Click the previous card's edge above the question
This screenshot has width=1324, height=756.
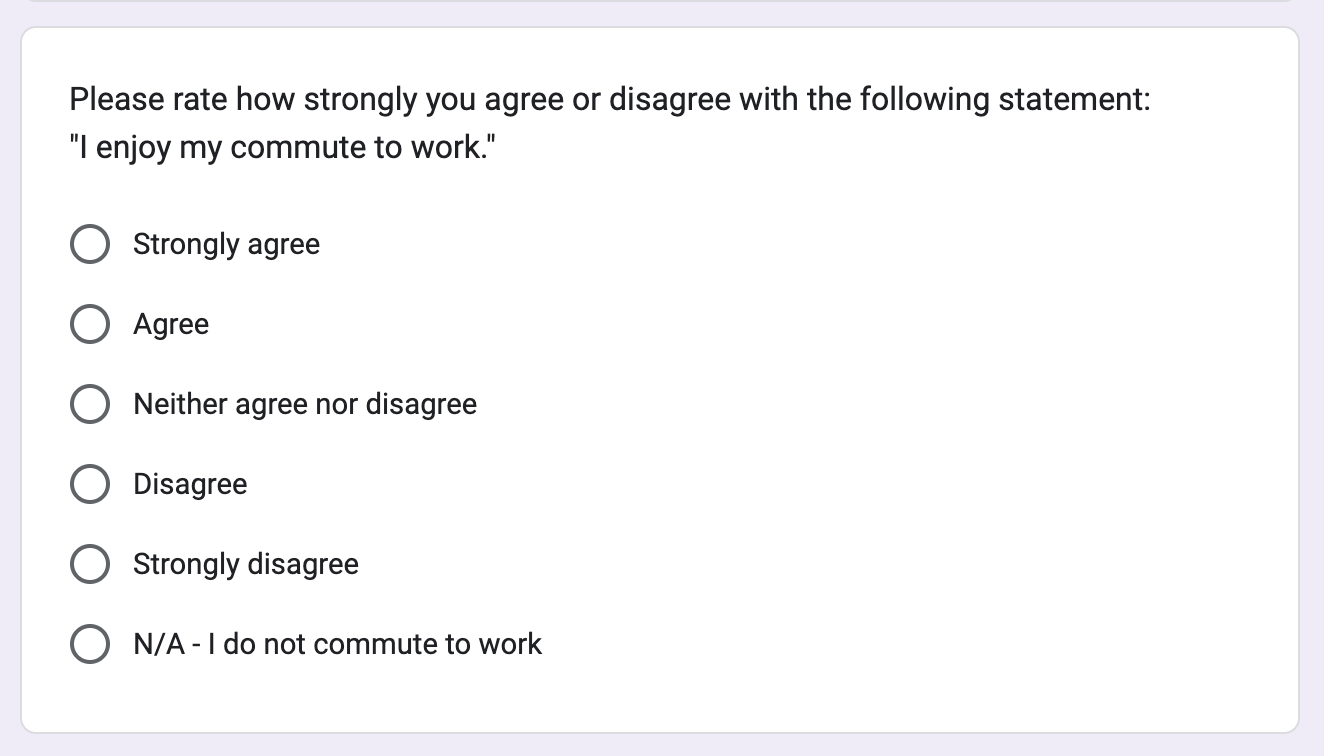coord(660,2)
